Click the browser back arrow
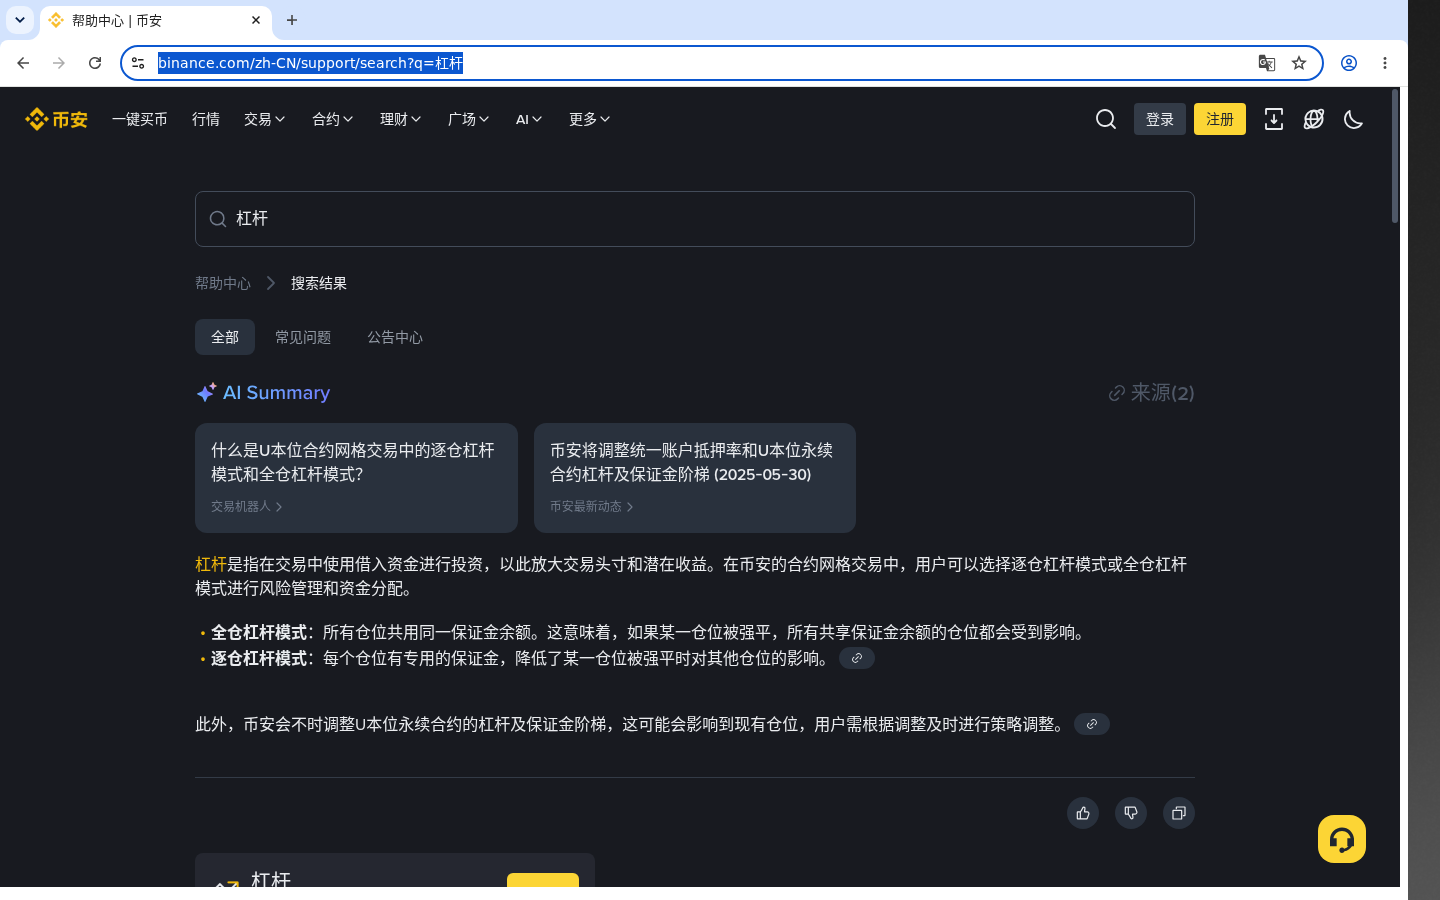The width and height of the screenshot is (1440, 900). (23, 63)
